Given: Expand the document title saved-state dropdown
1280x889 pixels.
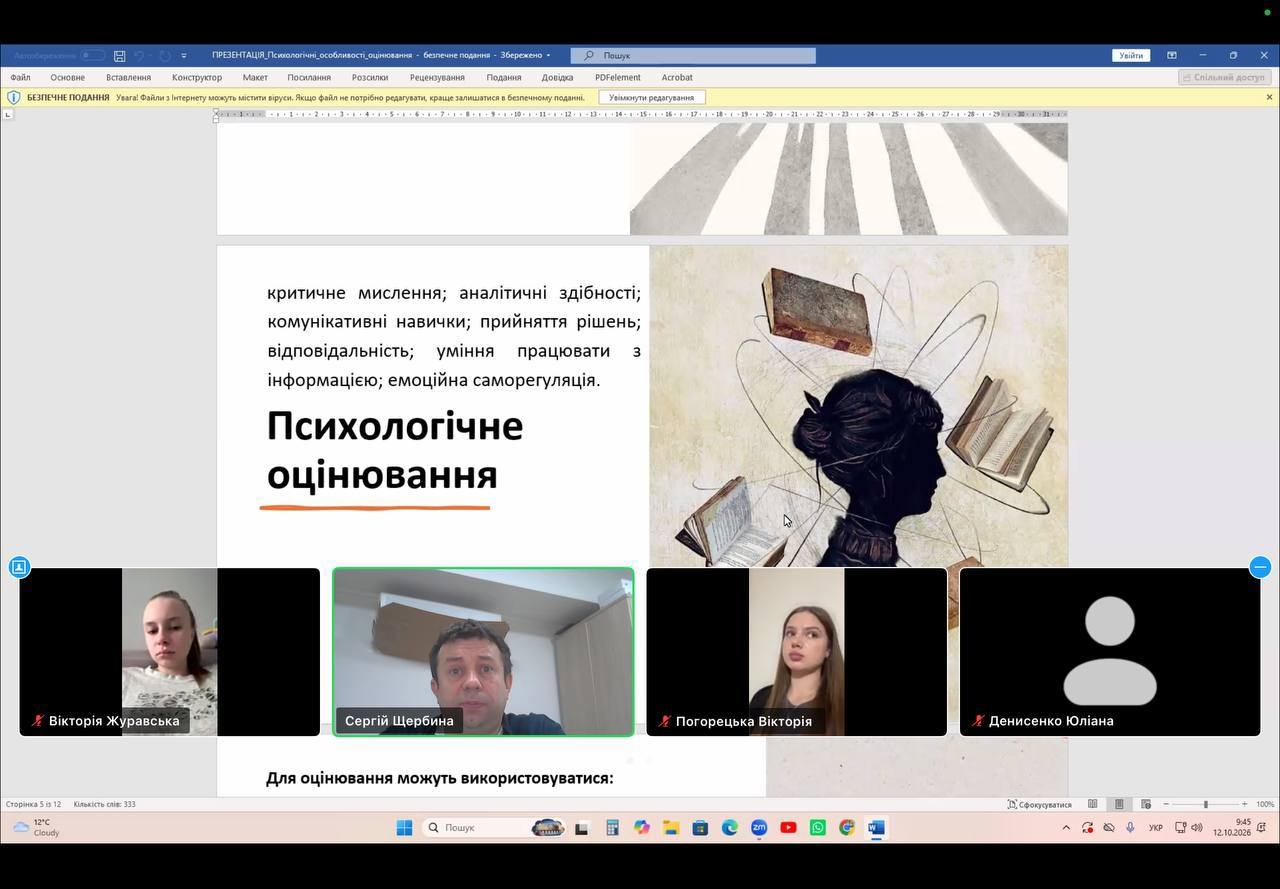Looking at the screenshot, I should pyautogui.click(x=548, y=55).
